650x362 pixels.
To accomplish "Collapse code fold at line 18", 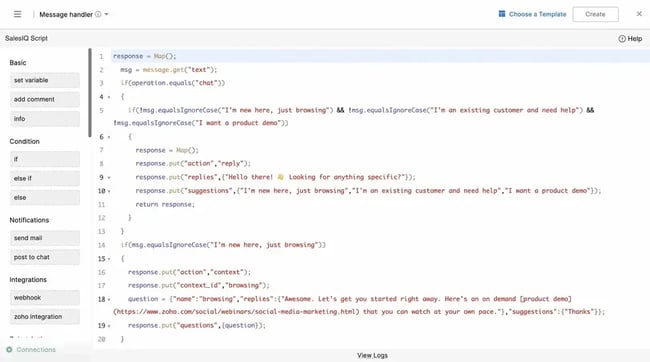I will 109,299.
